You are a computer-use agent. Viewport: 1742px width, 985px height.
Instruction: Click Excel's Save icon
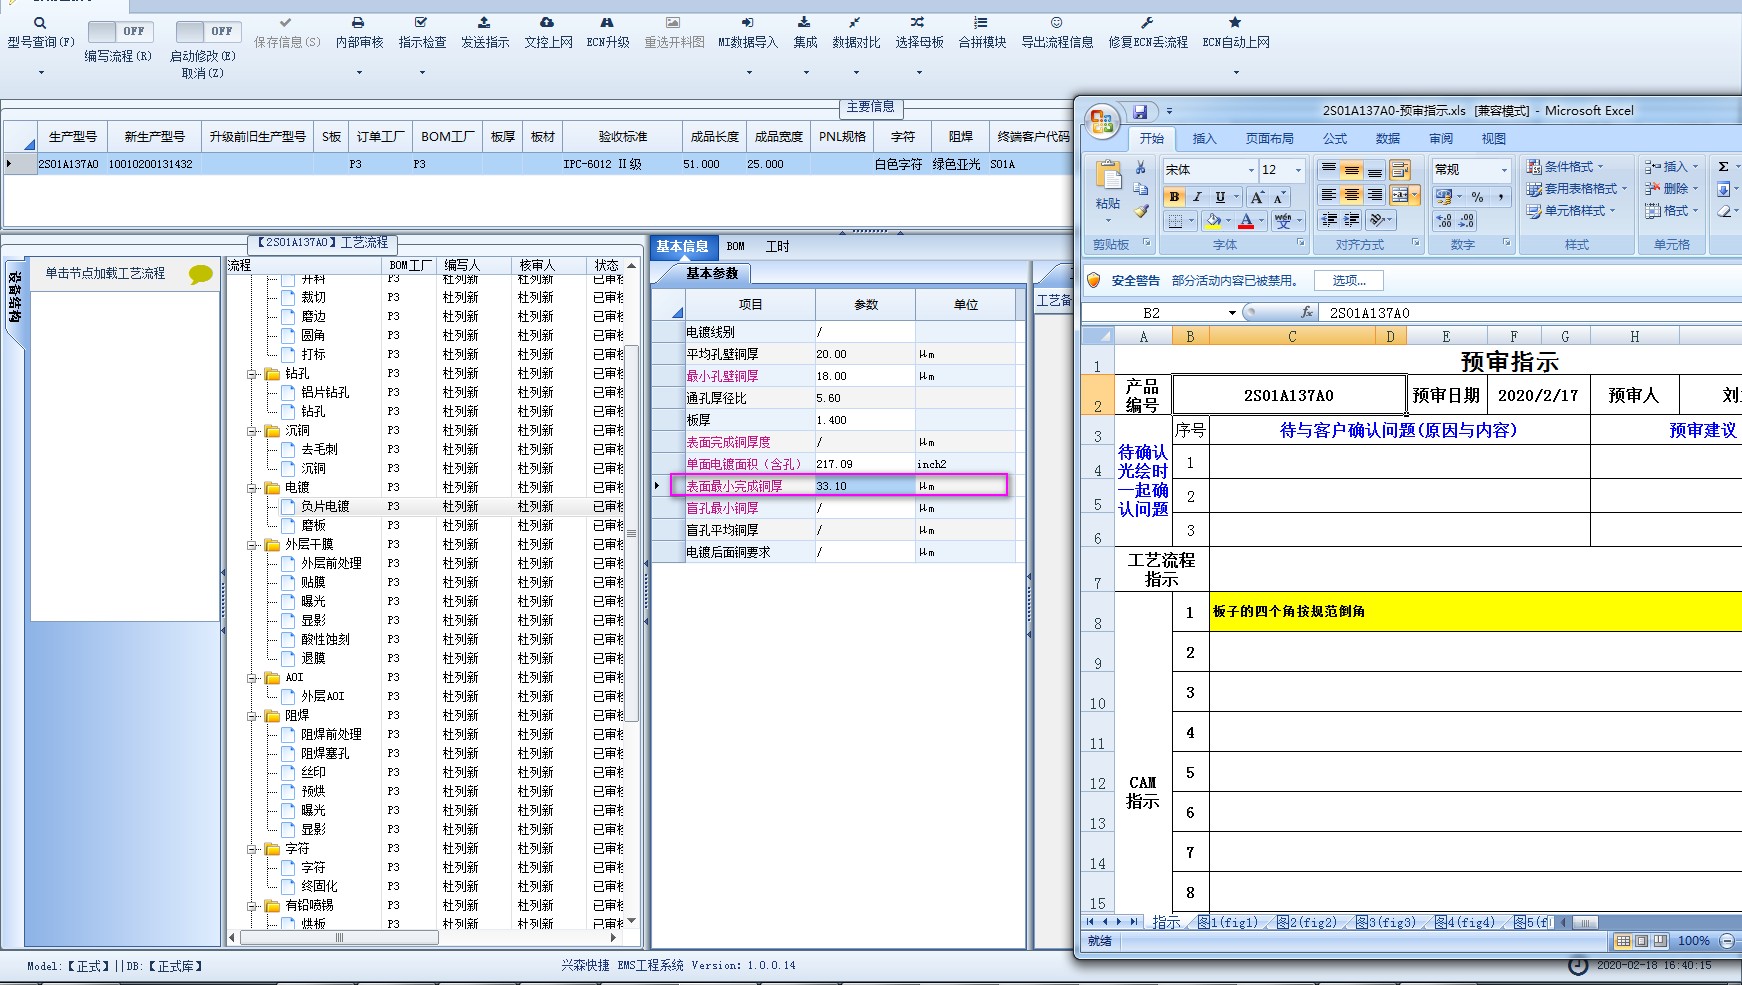1139,111
